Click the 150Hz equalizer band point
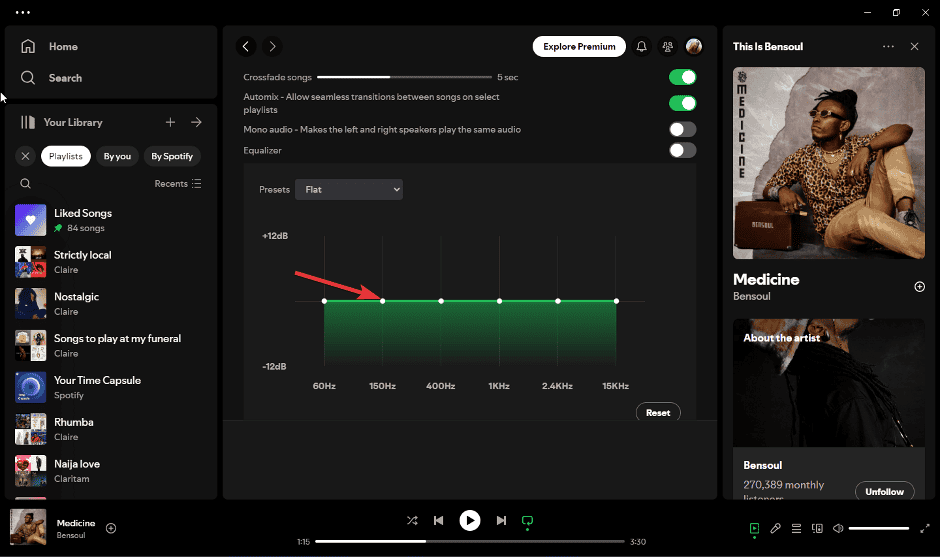The height and width of the screenshot is (557, 940). point(382,301)
